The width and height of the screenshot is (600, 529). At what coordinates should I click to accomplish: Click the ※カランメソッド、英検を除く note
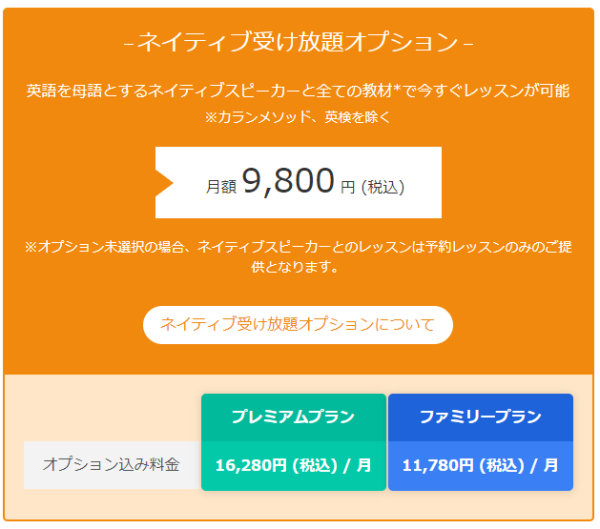coord(298,117)
